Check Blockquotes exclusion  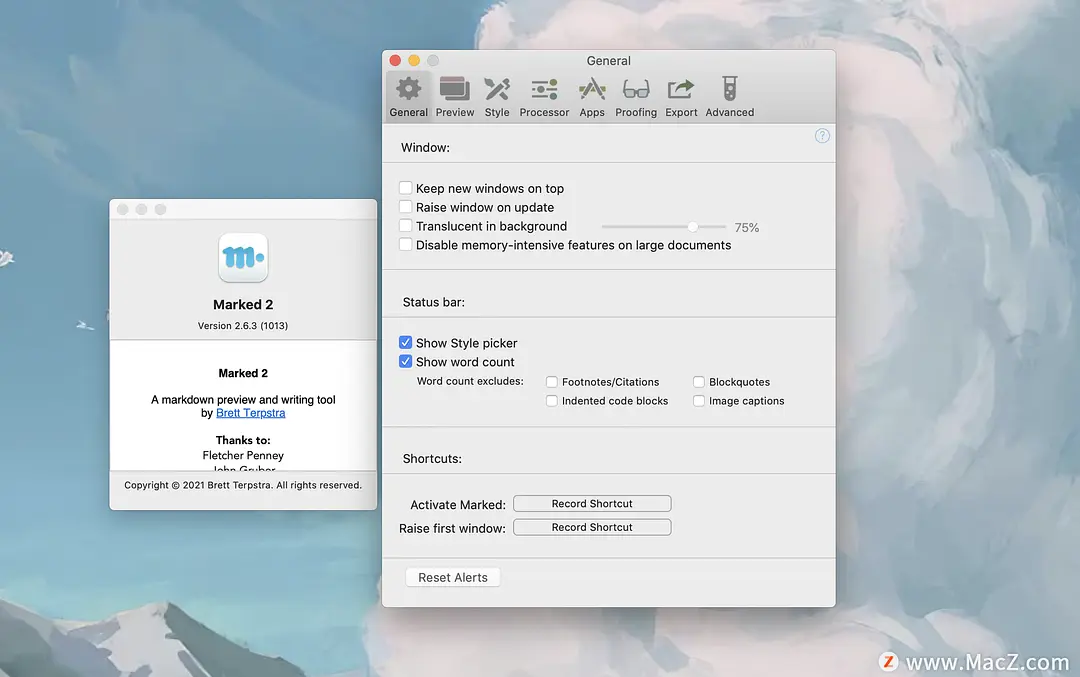tap(698, 382)
